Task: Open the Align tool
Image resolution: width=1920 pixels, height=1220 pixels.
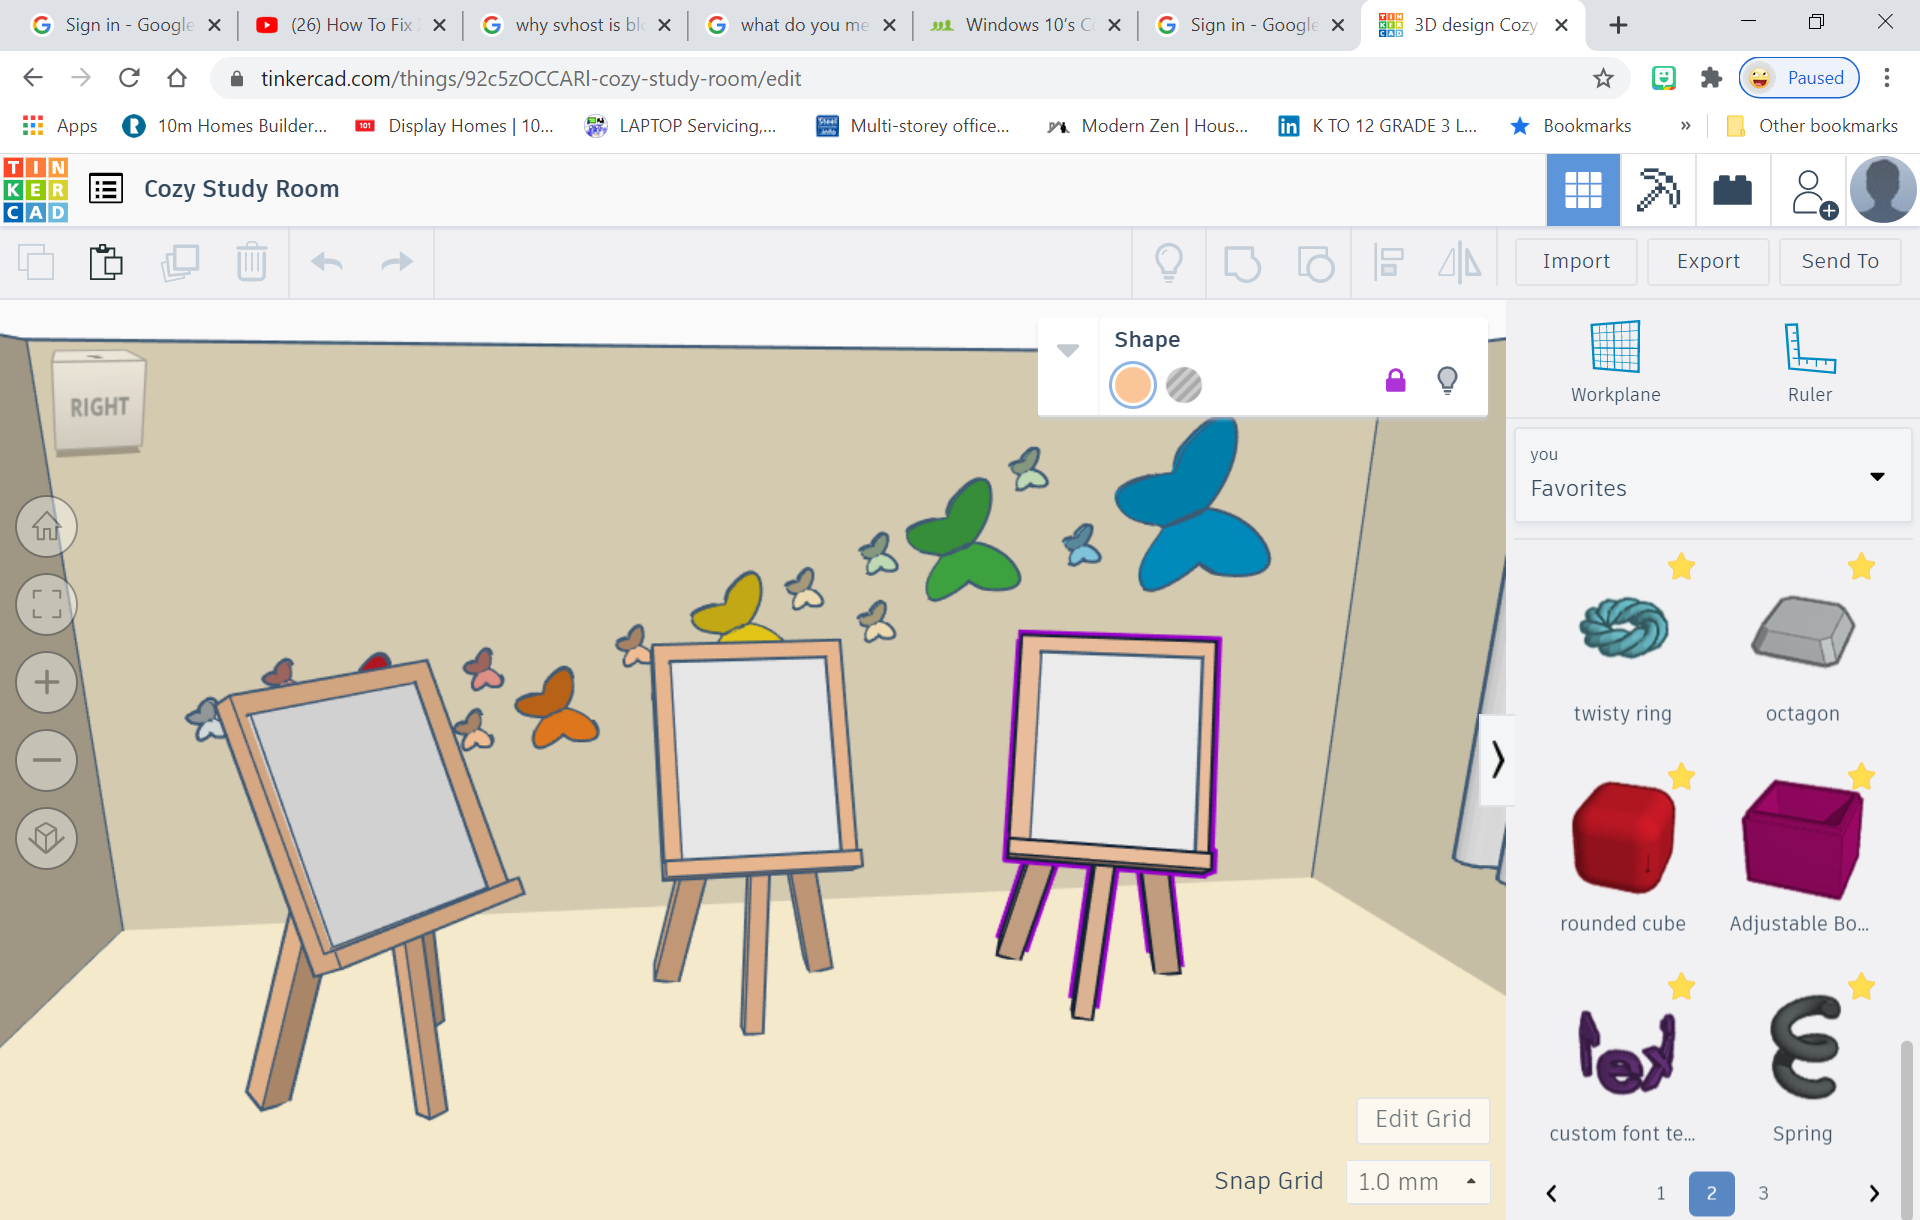Action: 1389,262
